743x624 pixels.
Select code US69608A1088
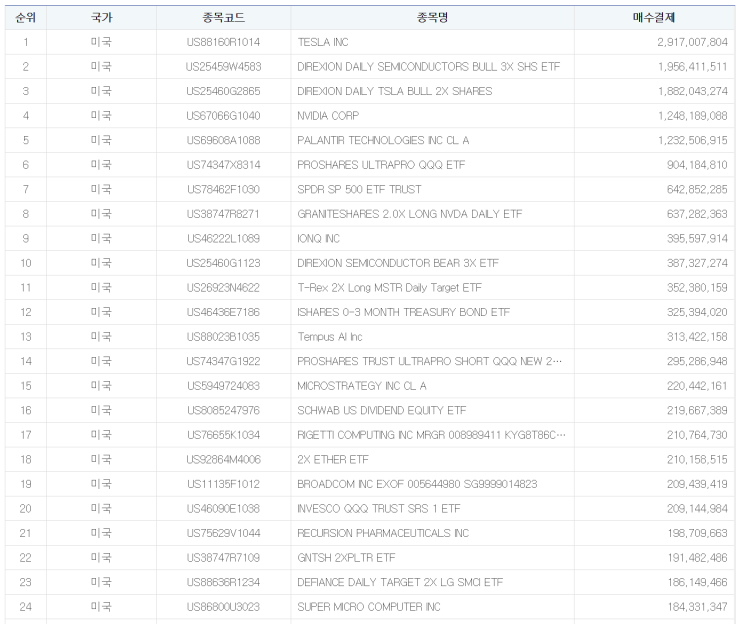pyautogui.click(x=223, y=140)
